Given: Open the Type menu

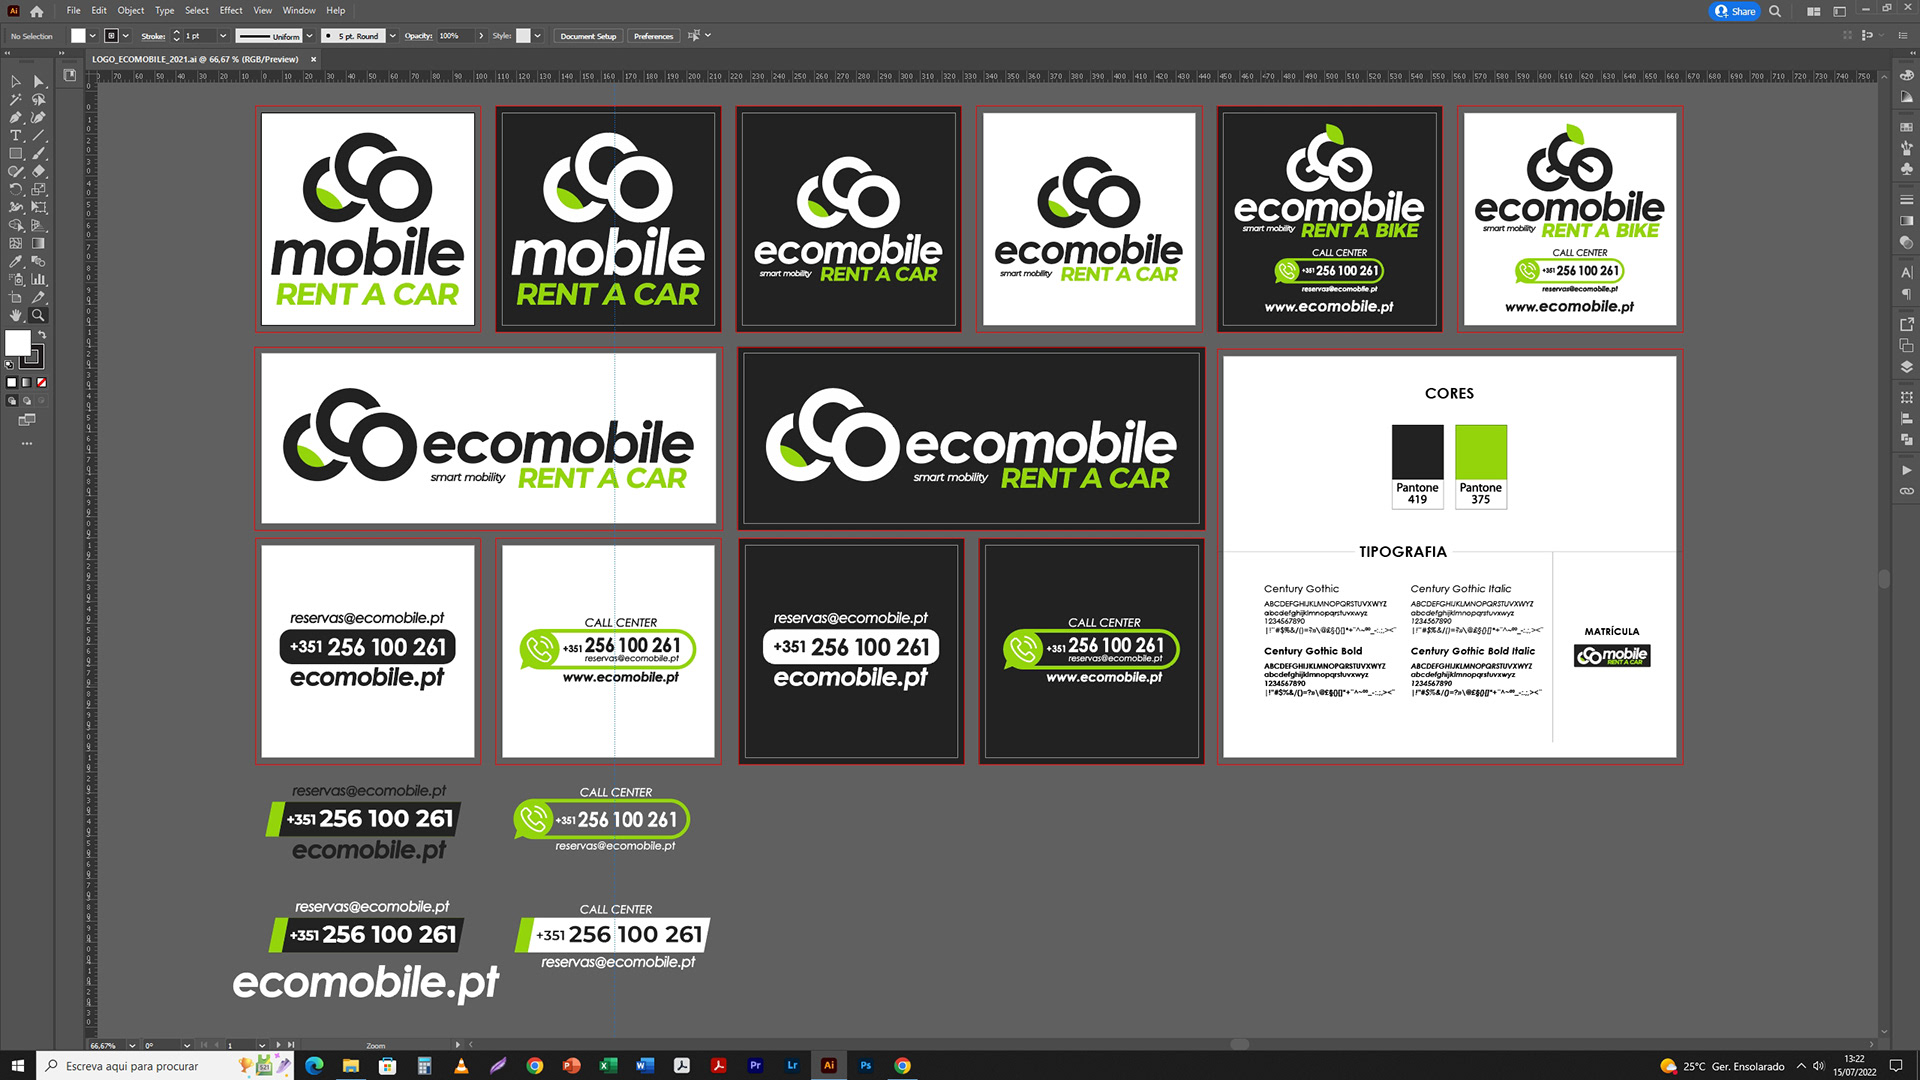Looking at the screenshot, I should [x=164, y=11].
